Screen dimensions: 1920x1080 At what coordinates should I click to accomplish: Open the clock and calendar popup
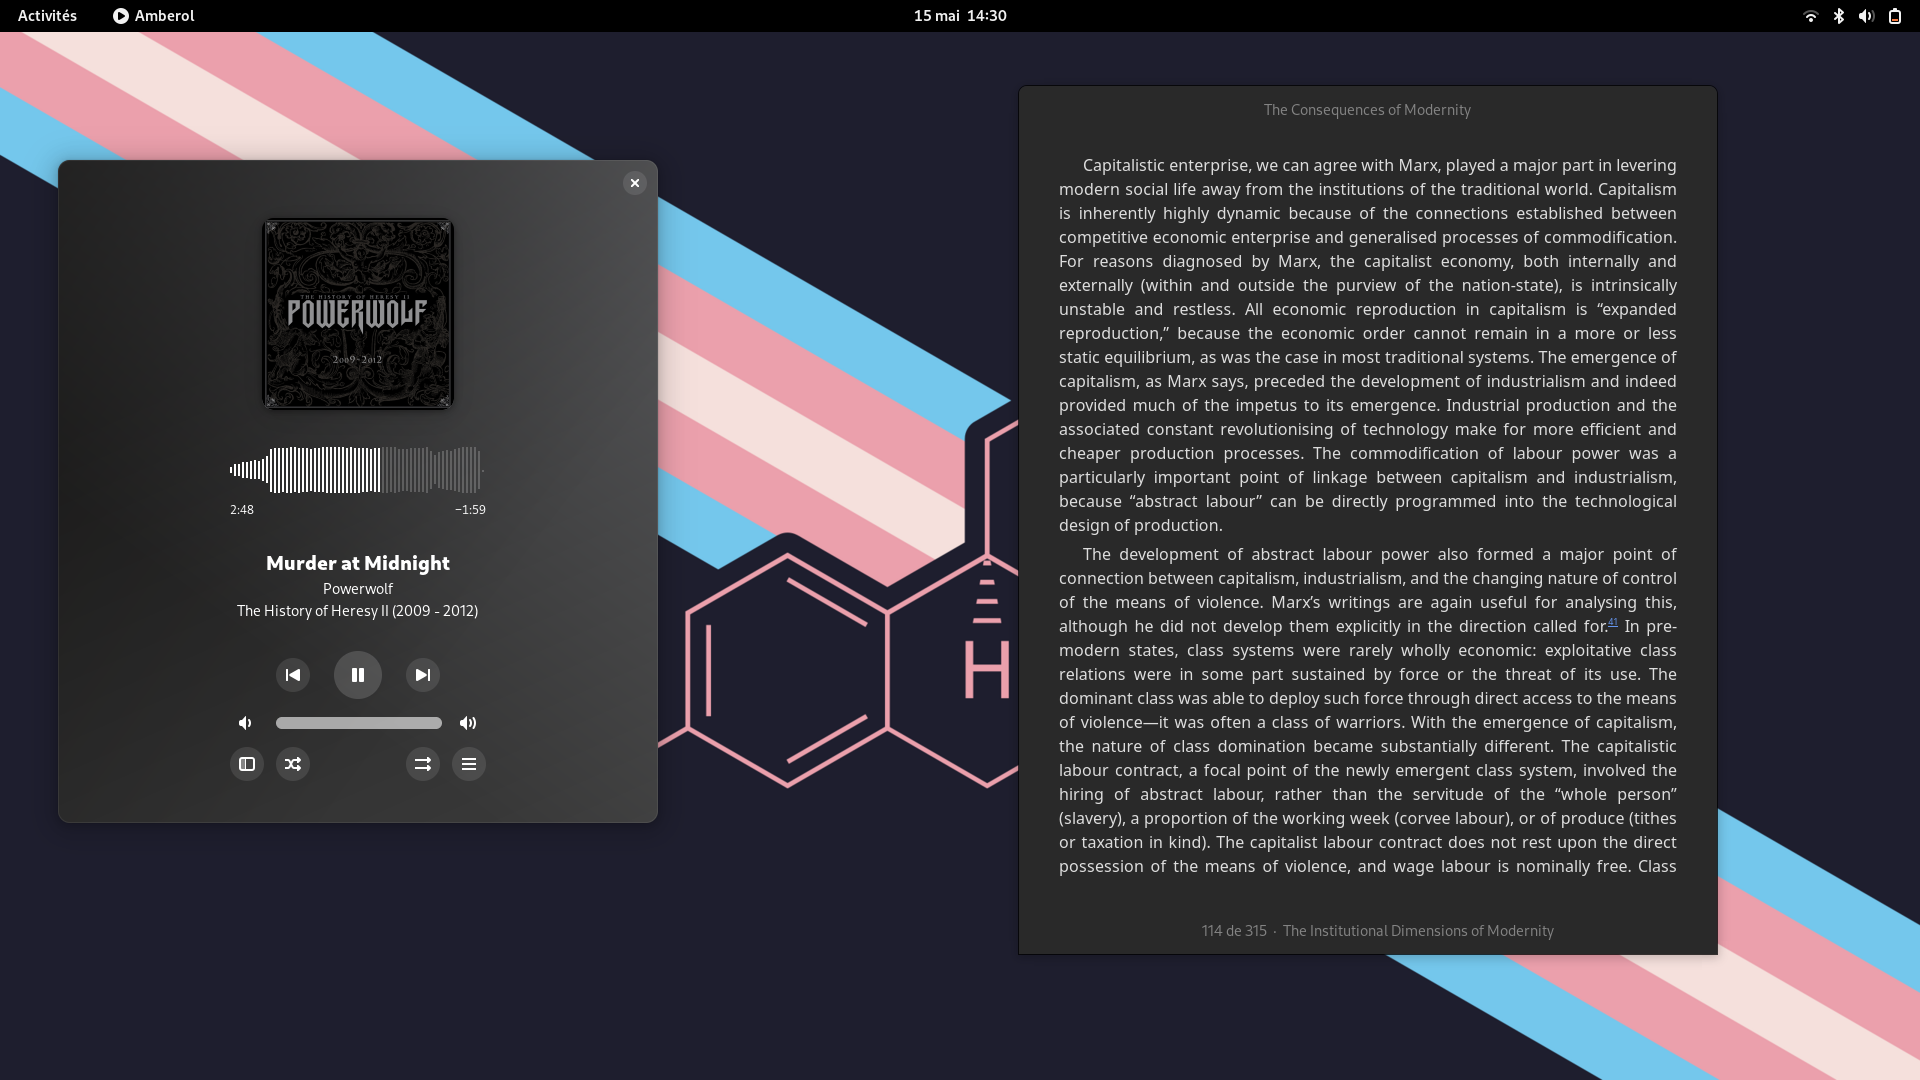click(x=960, y=16)
